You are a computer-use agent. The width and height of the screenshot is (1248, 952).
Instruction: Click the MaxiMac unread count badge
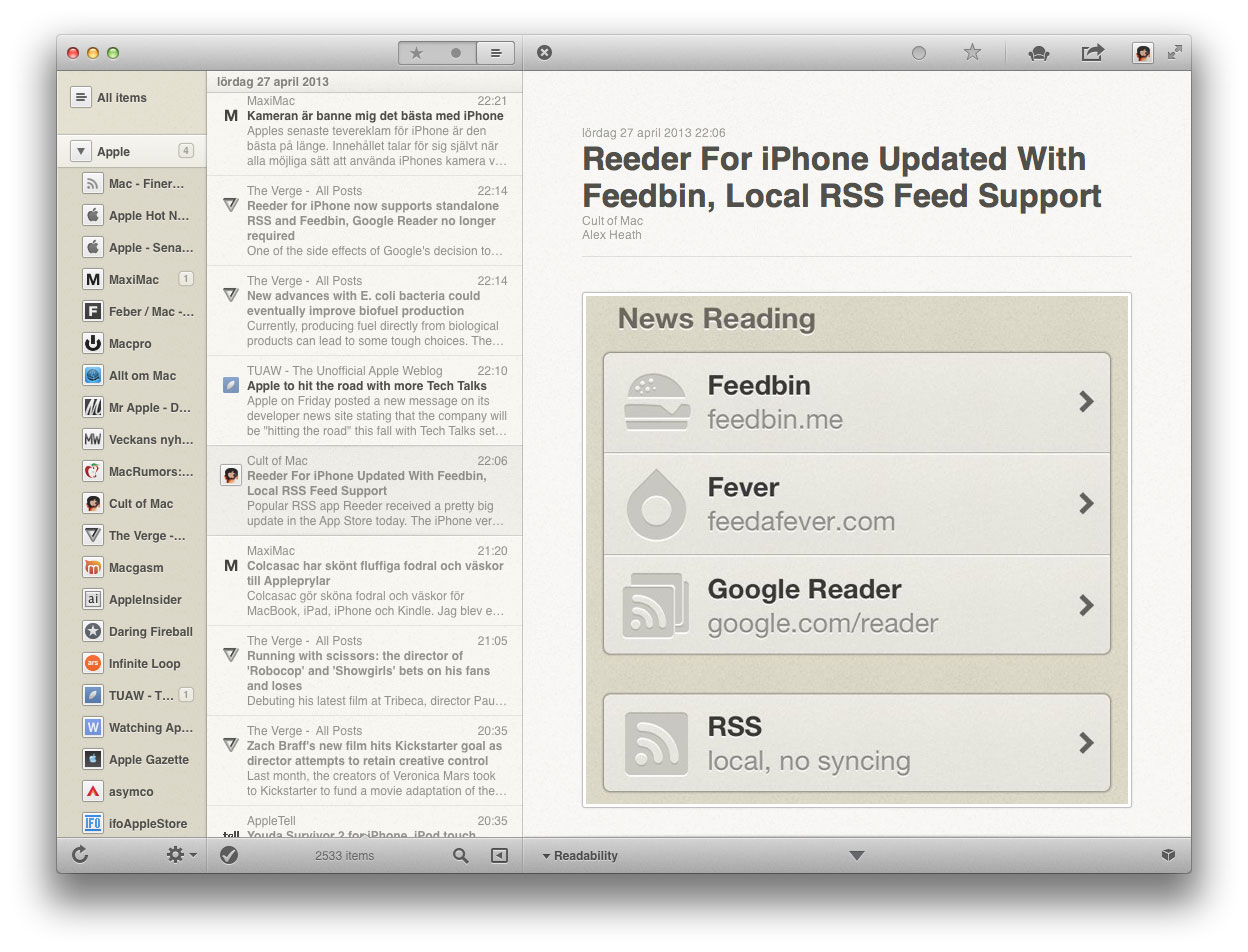186,279
